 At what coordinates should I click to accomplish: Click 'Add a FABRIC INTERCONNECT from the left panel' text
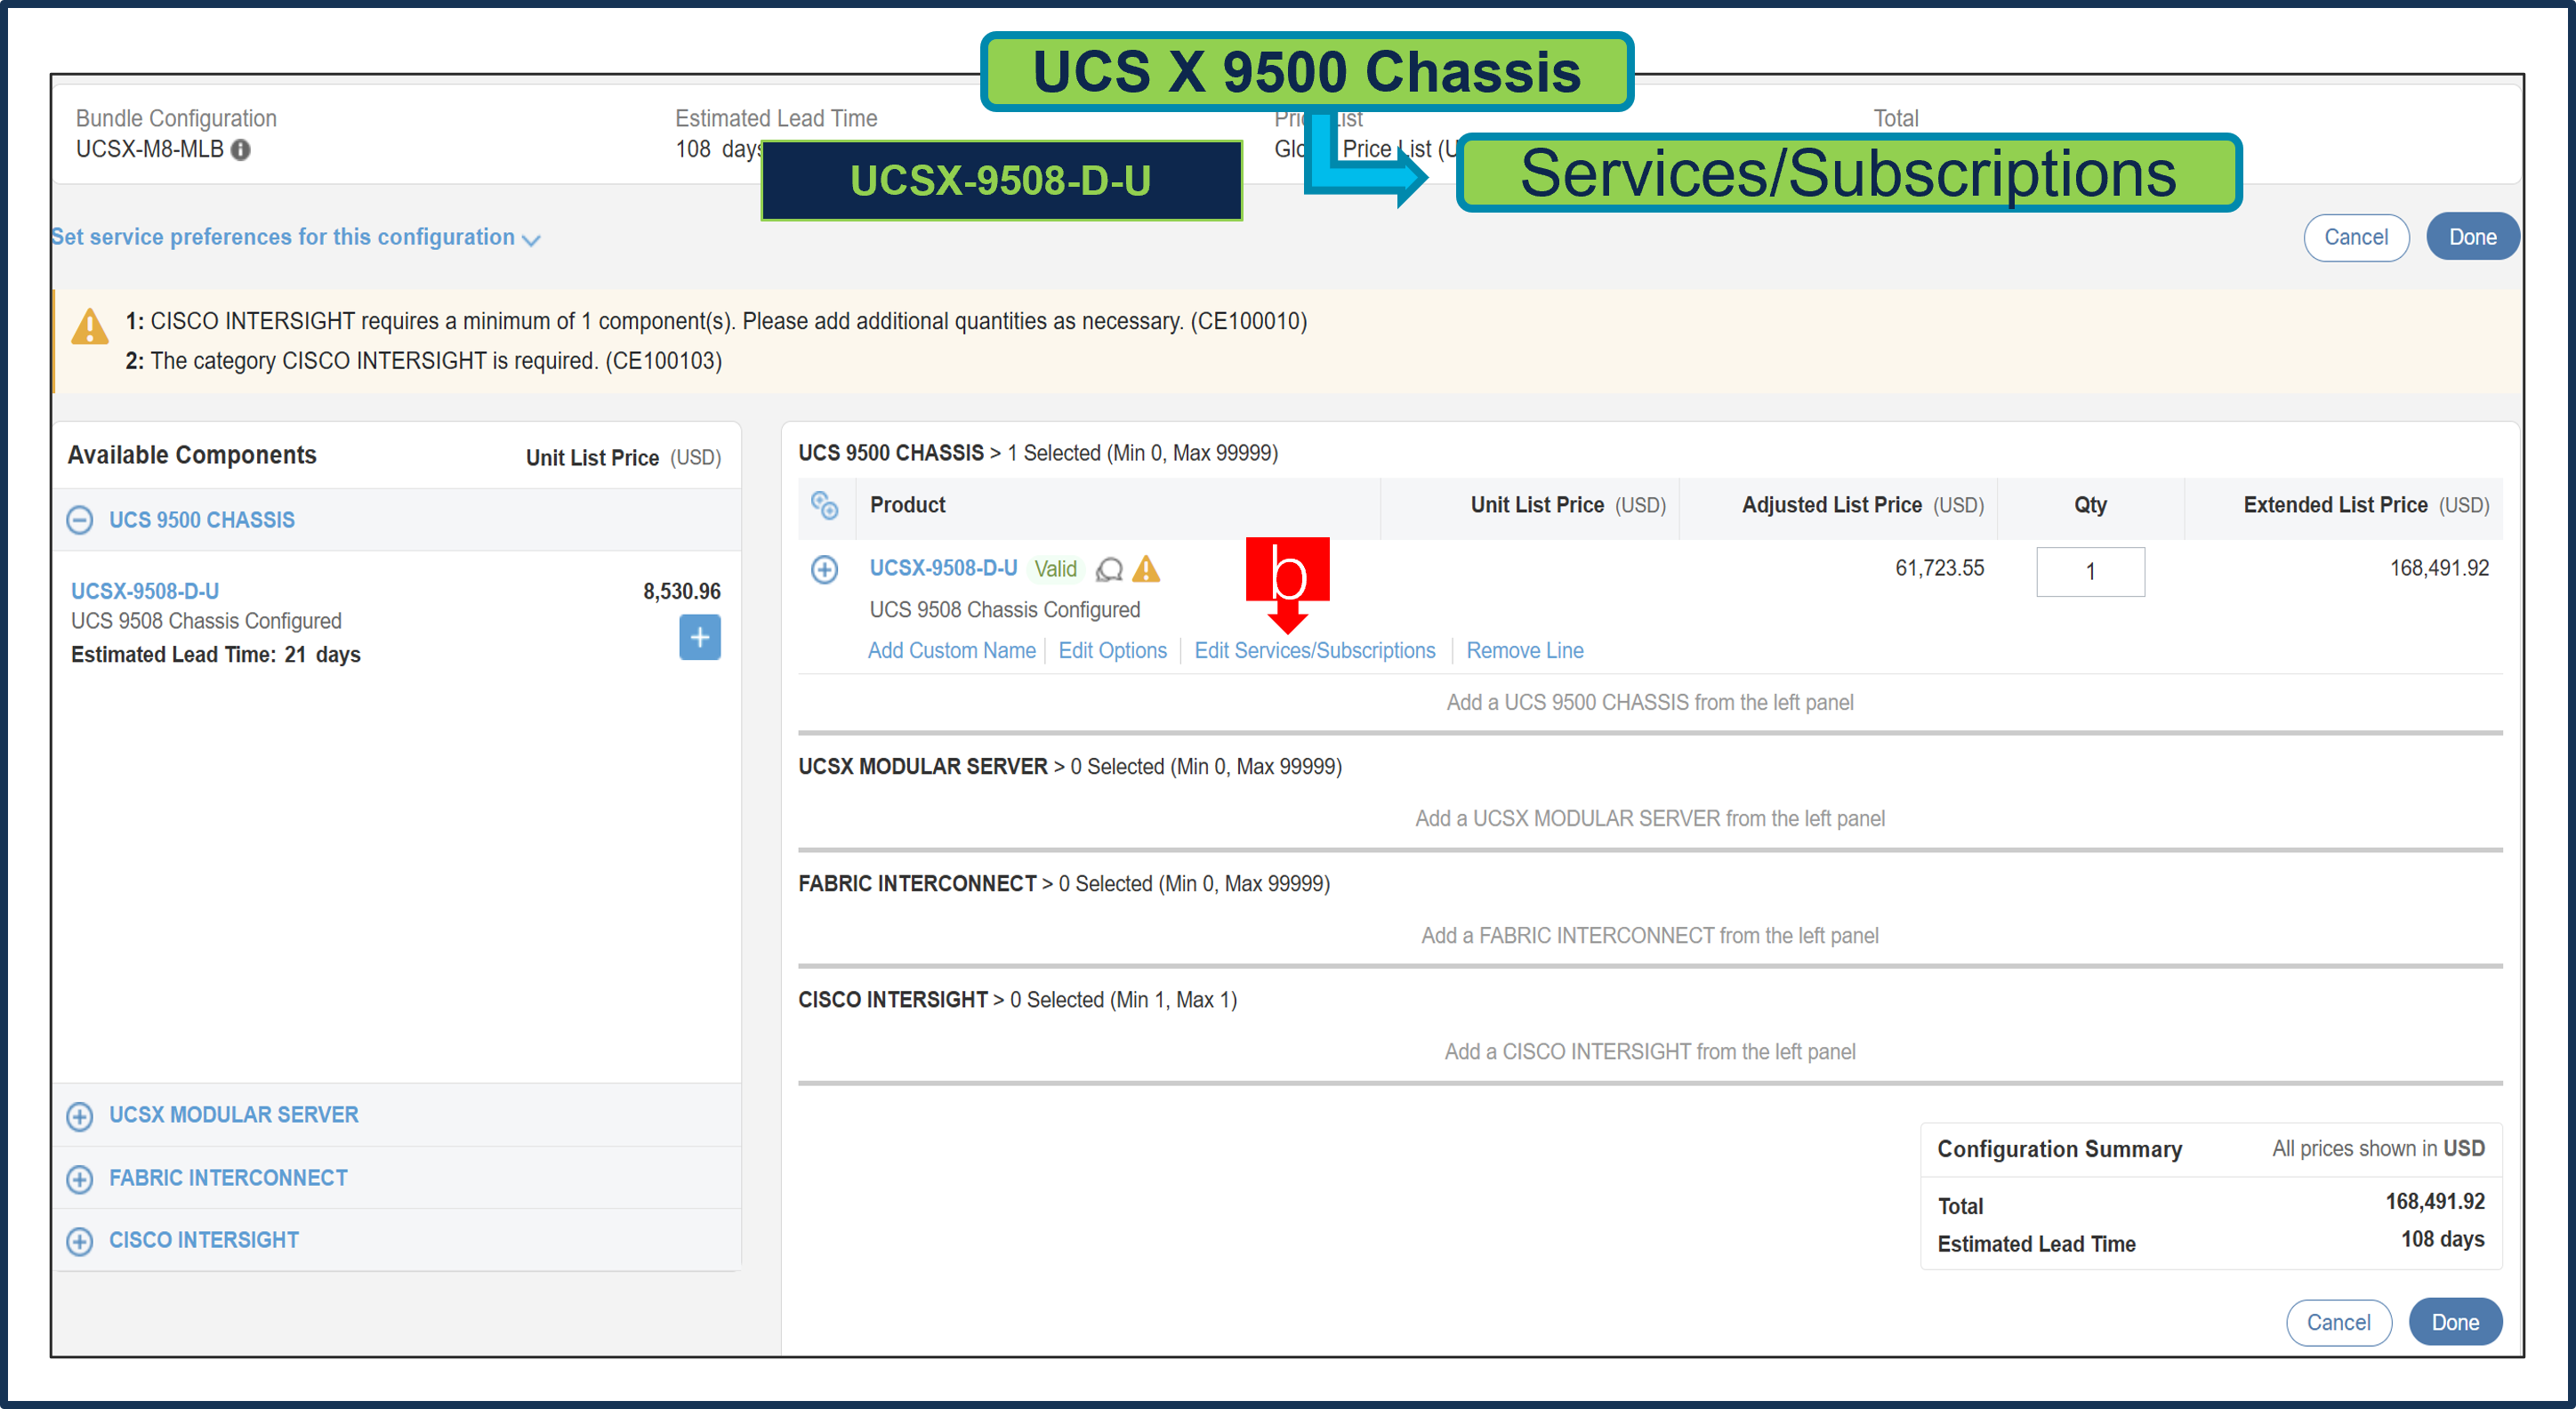1650,936
